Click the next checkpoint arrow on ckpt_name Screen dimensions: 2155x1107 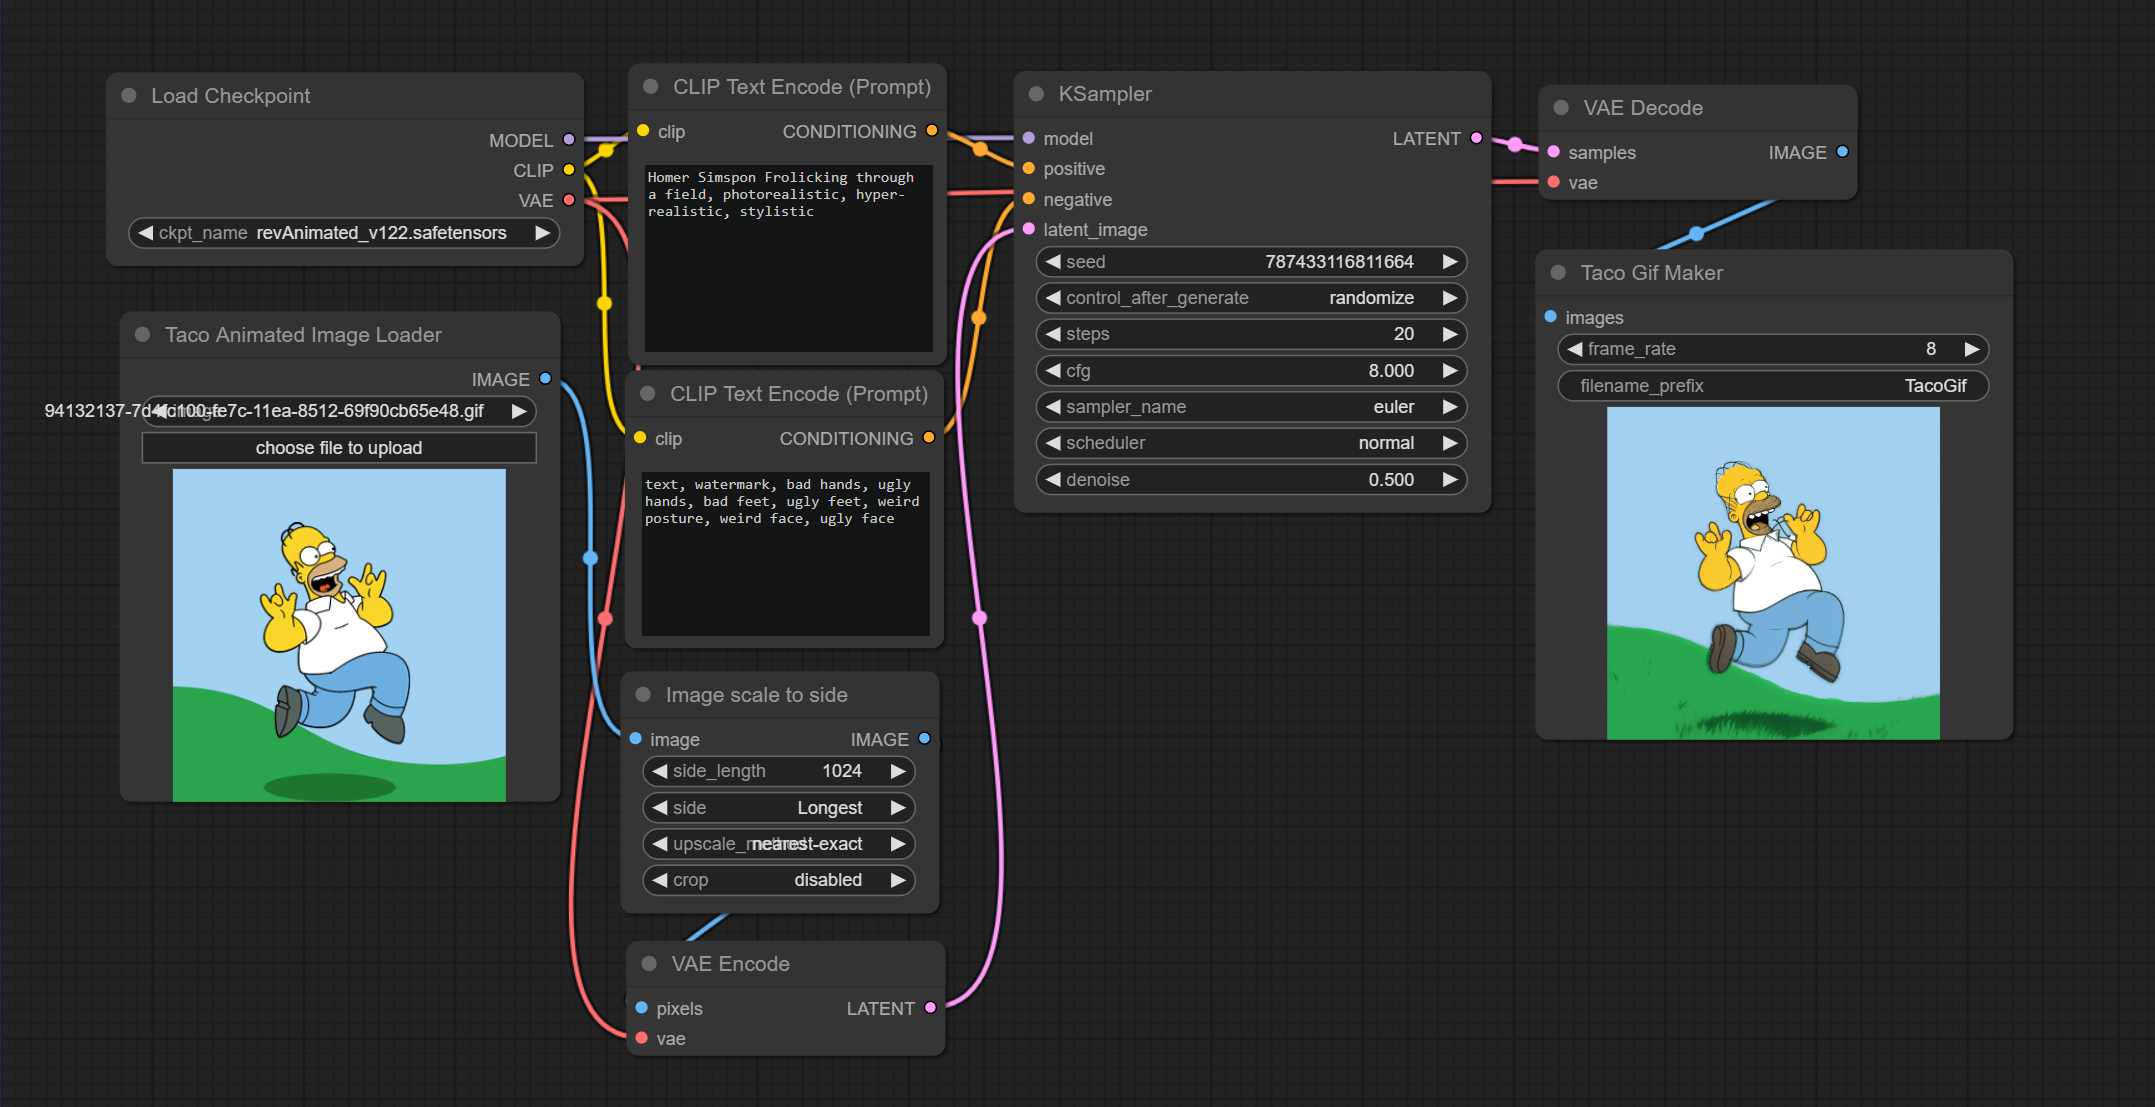click(542, 233)
